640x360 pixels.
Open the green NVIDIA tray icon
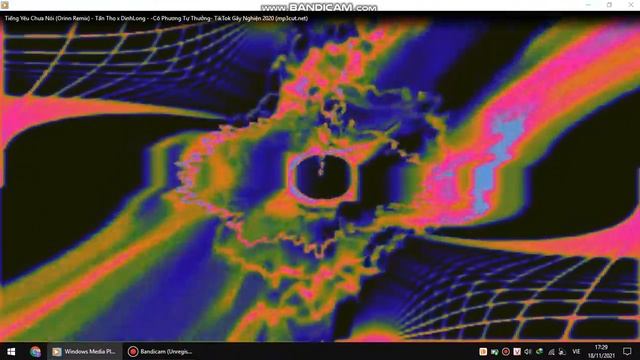point(539,351)
